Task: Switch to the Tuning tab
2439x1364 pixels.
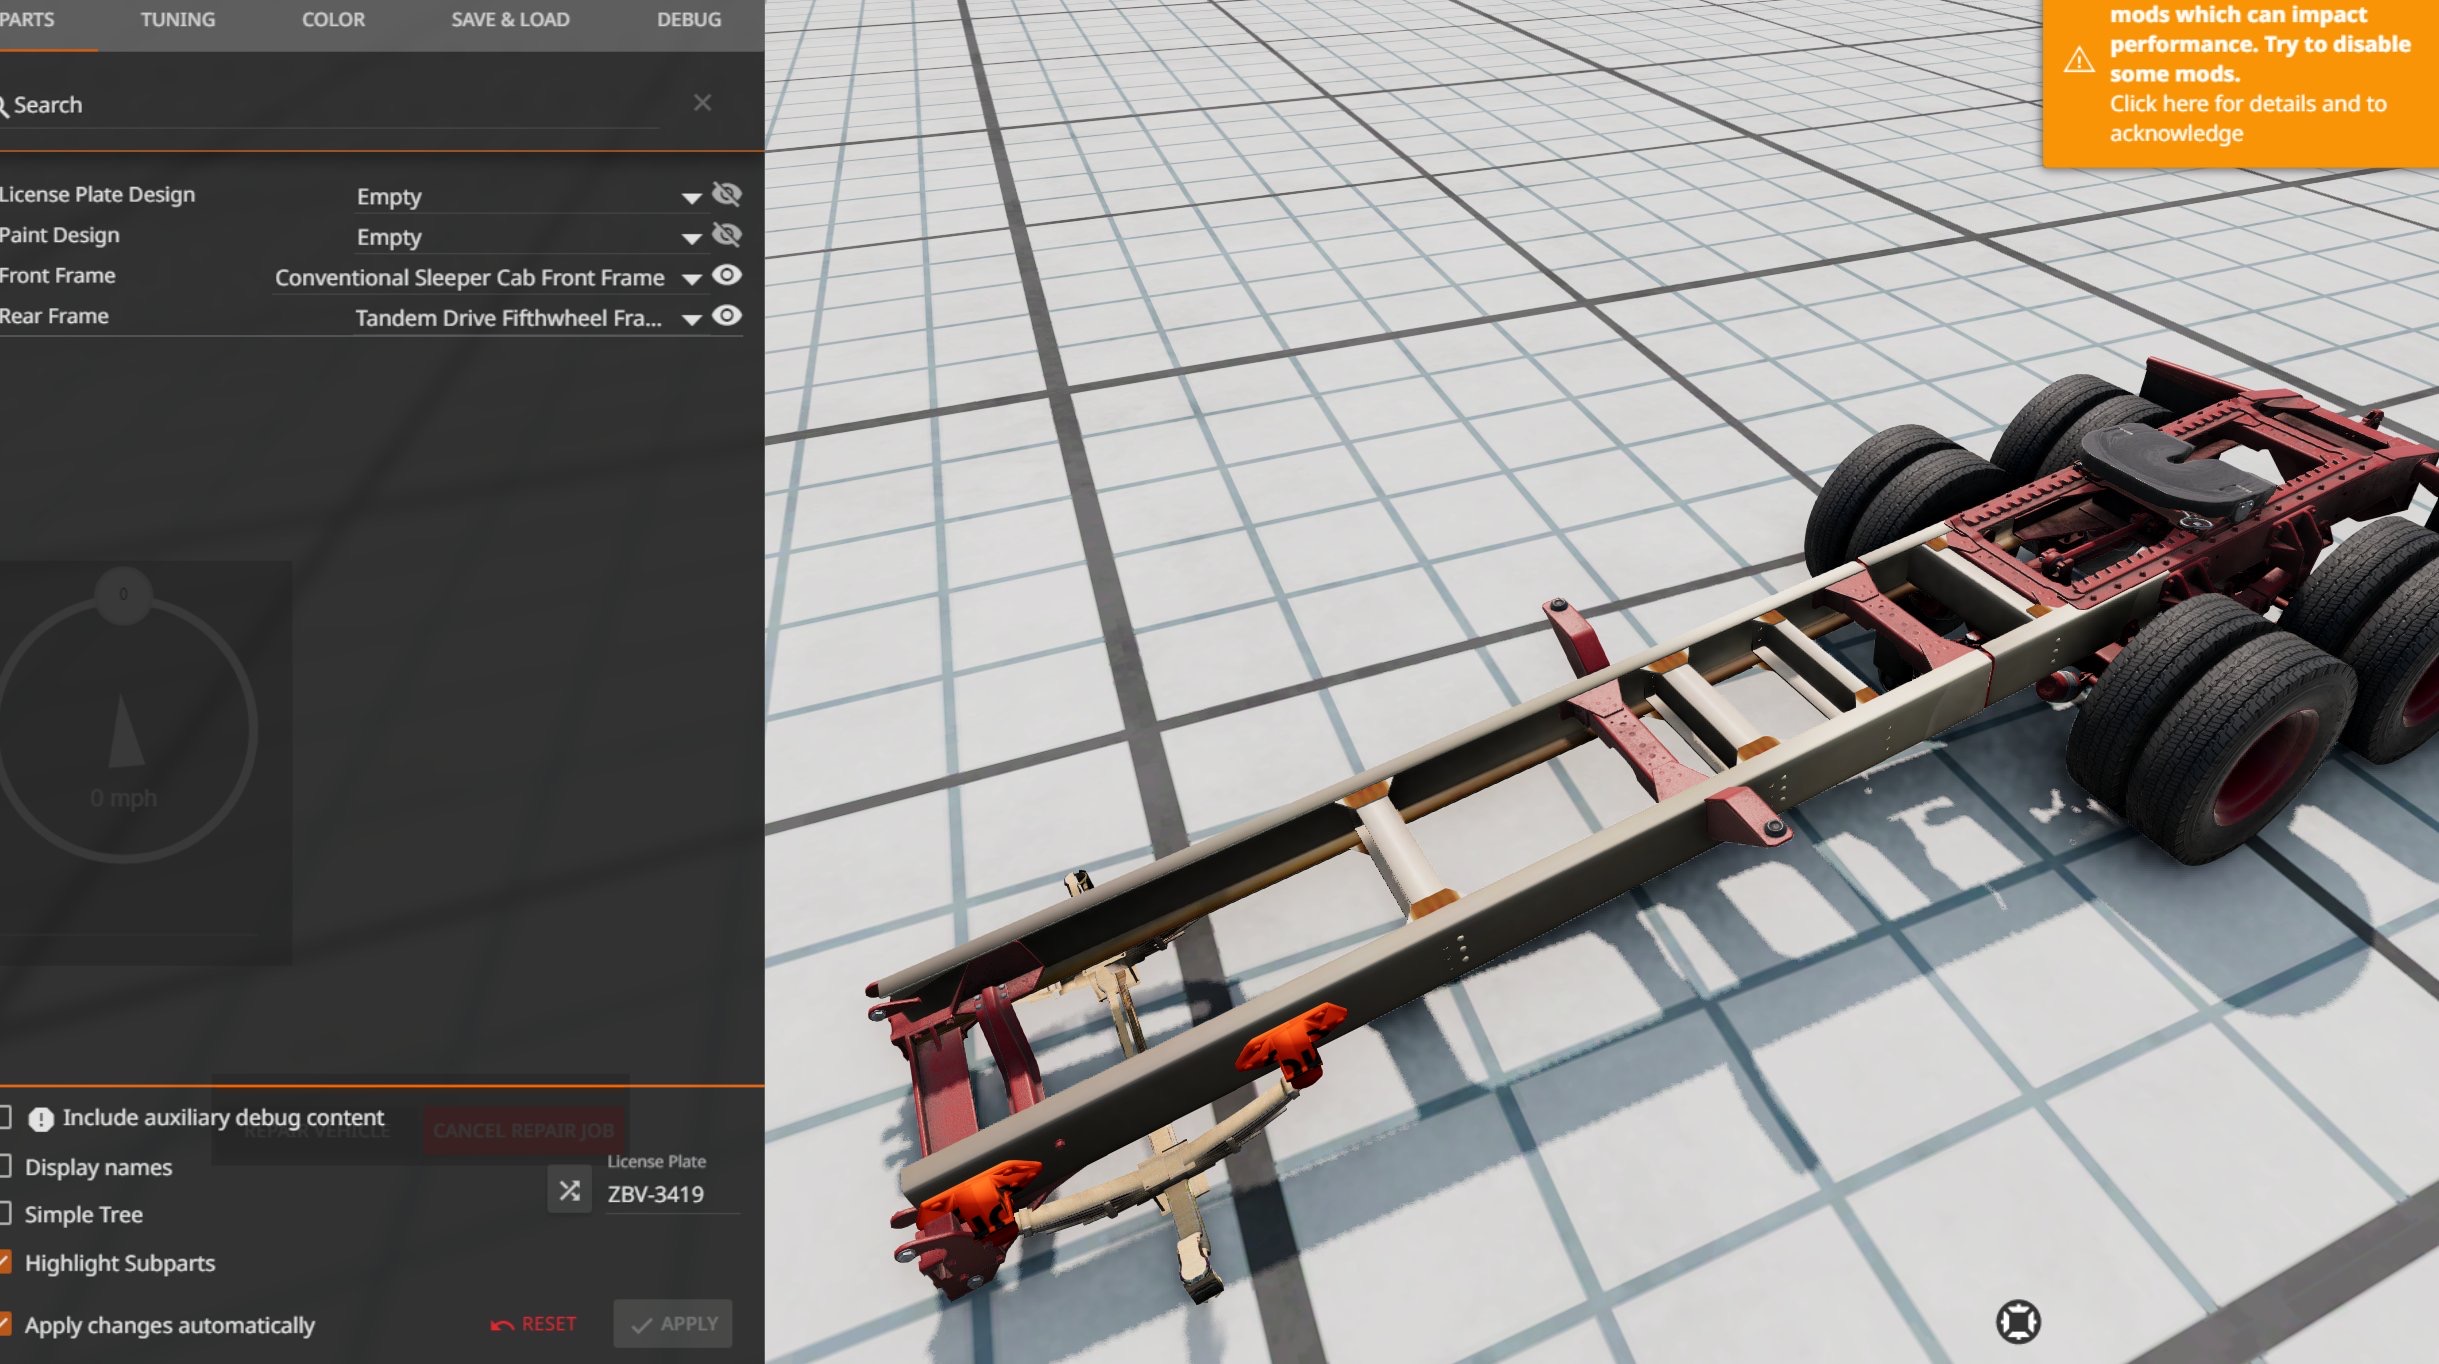Action: 178,20
